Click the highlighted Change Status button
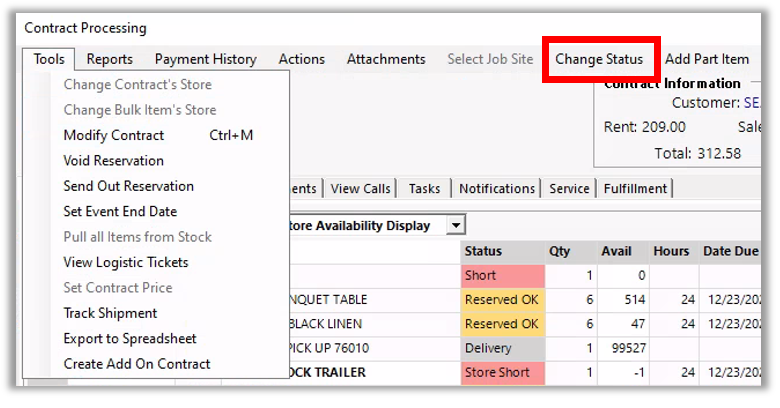 599,60
